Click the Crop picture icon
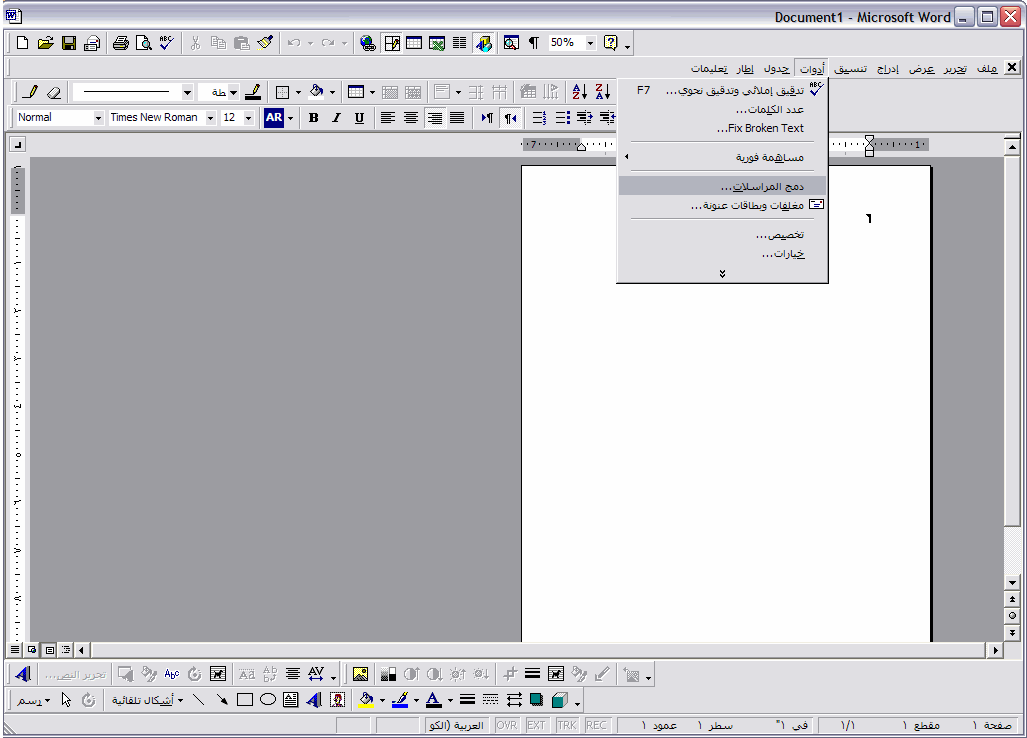 (510, 674)
